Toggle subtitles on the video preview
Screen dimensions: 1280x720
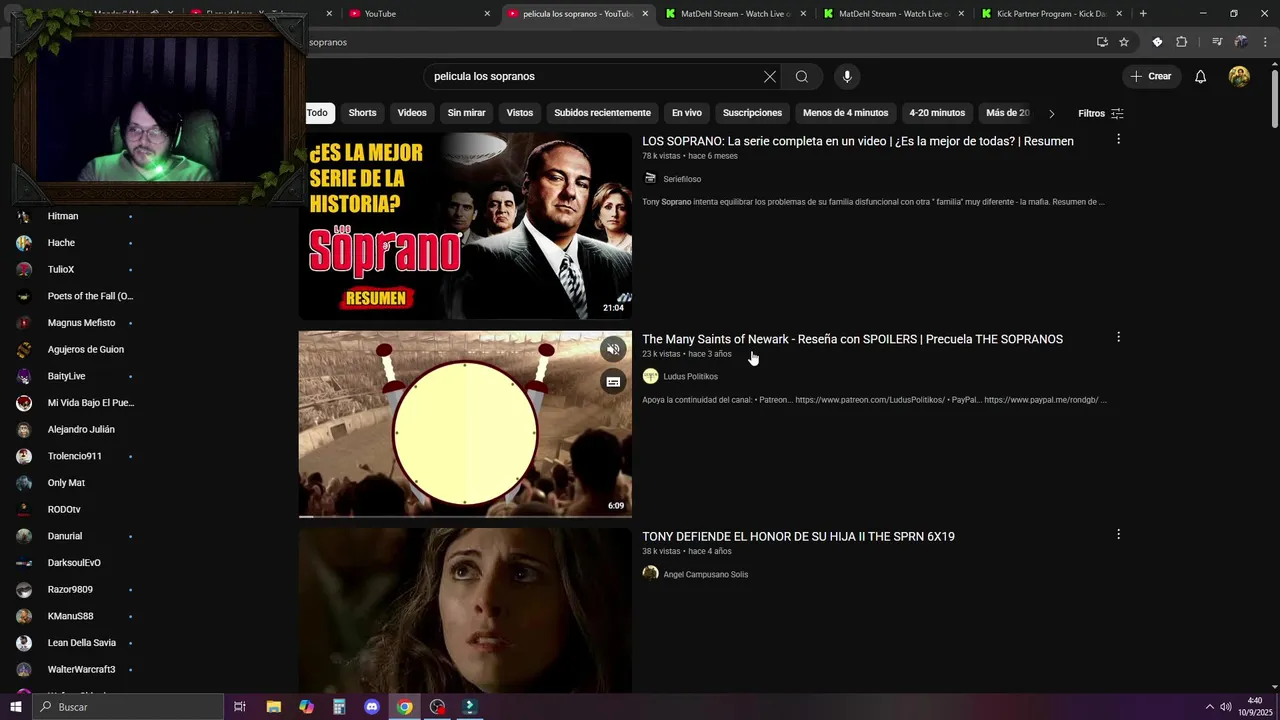pyautogui.click(x=613, y=381)
